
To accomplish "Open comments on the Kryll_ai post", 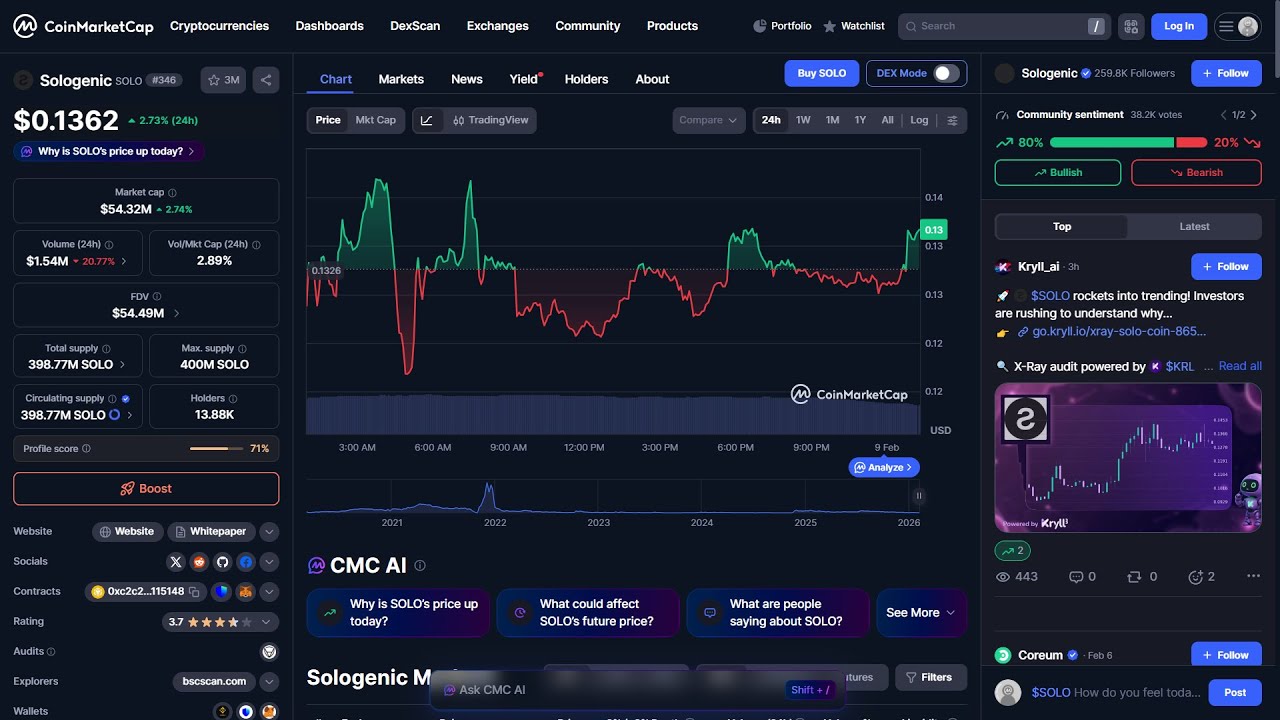I will 1083,577.
